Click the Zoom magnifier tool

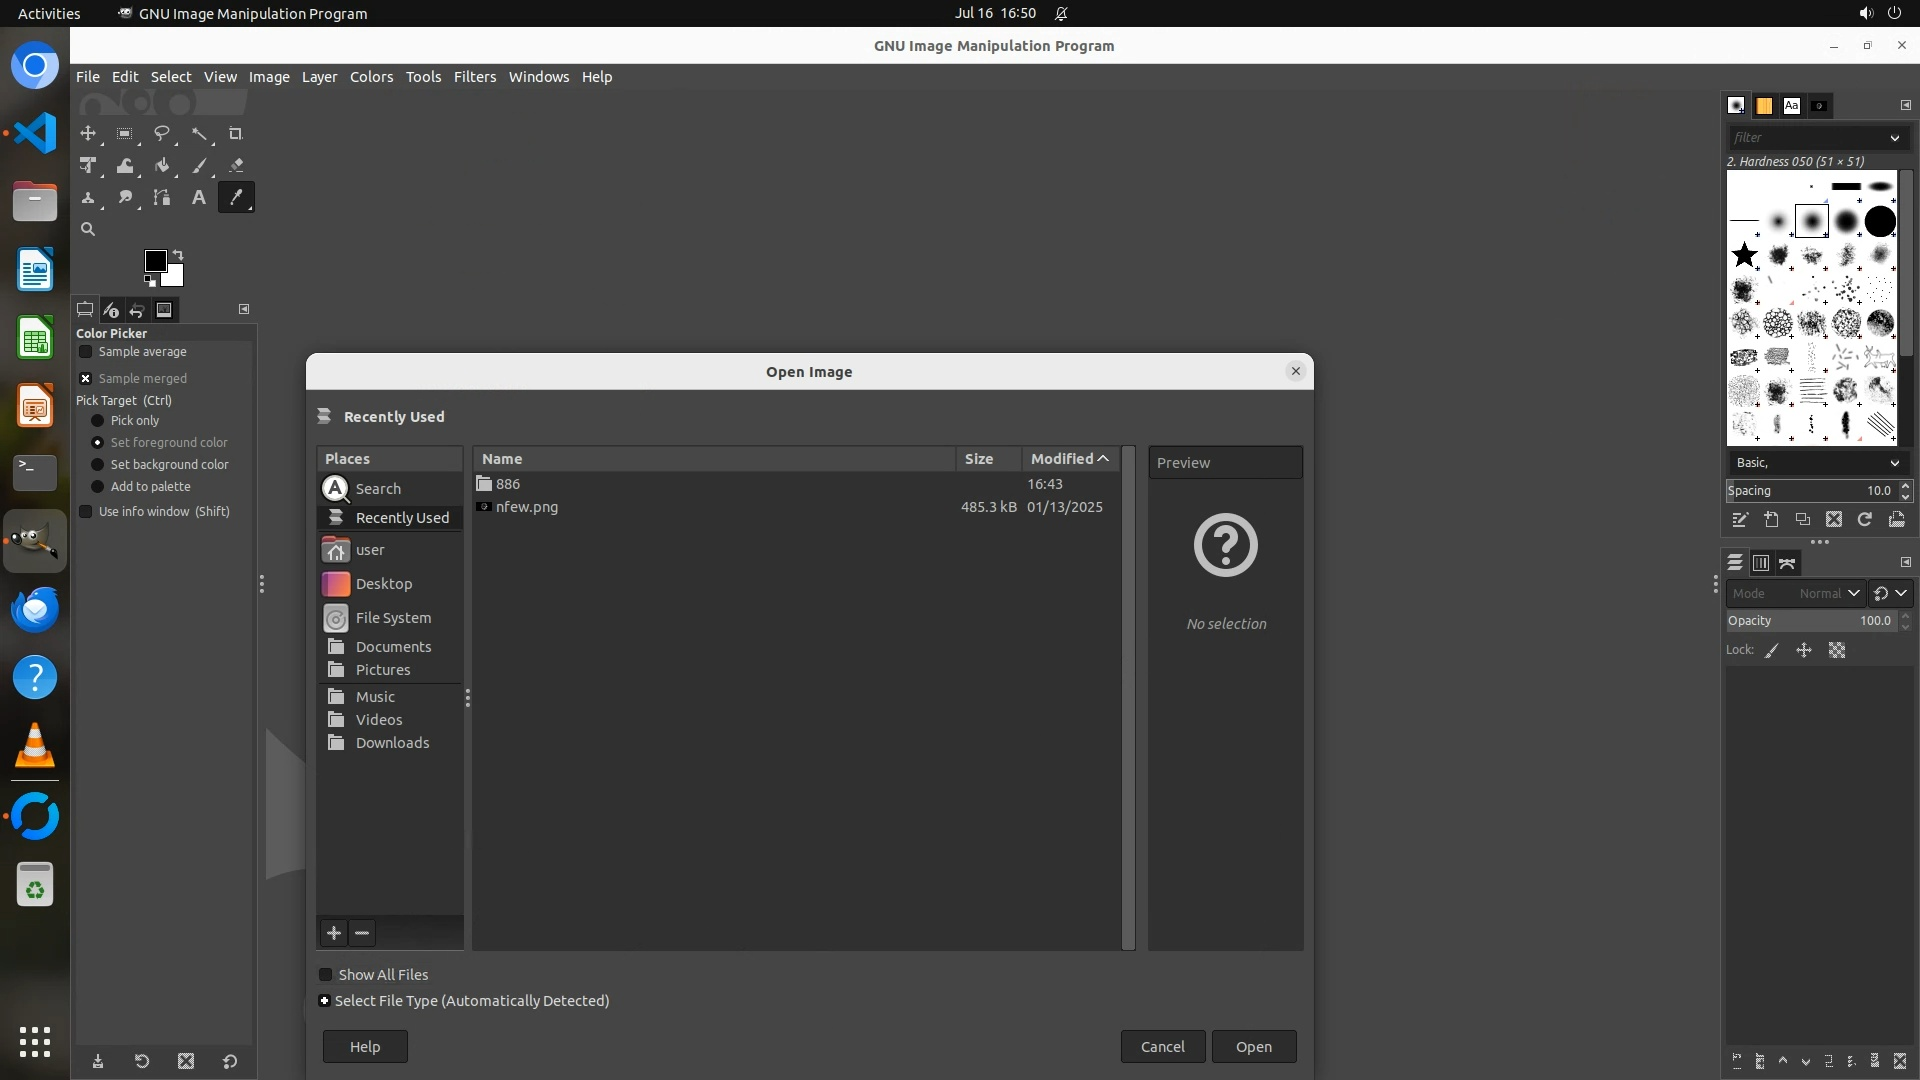[x=88, y=230]
